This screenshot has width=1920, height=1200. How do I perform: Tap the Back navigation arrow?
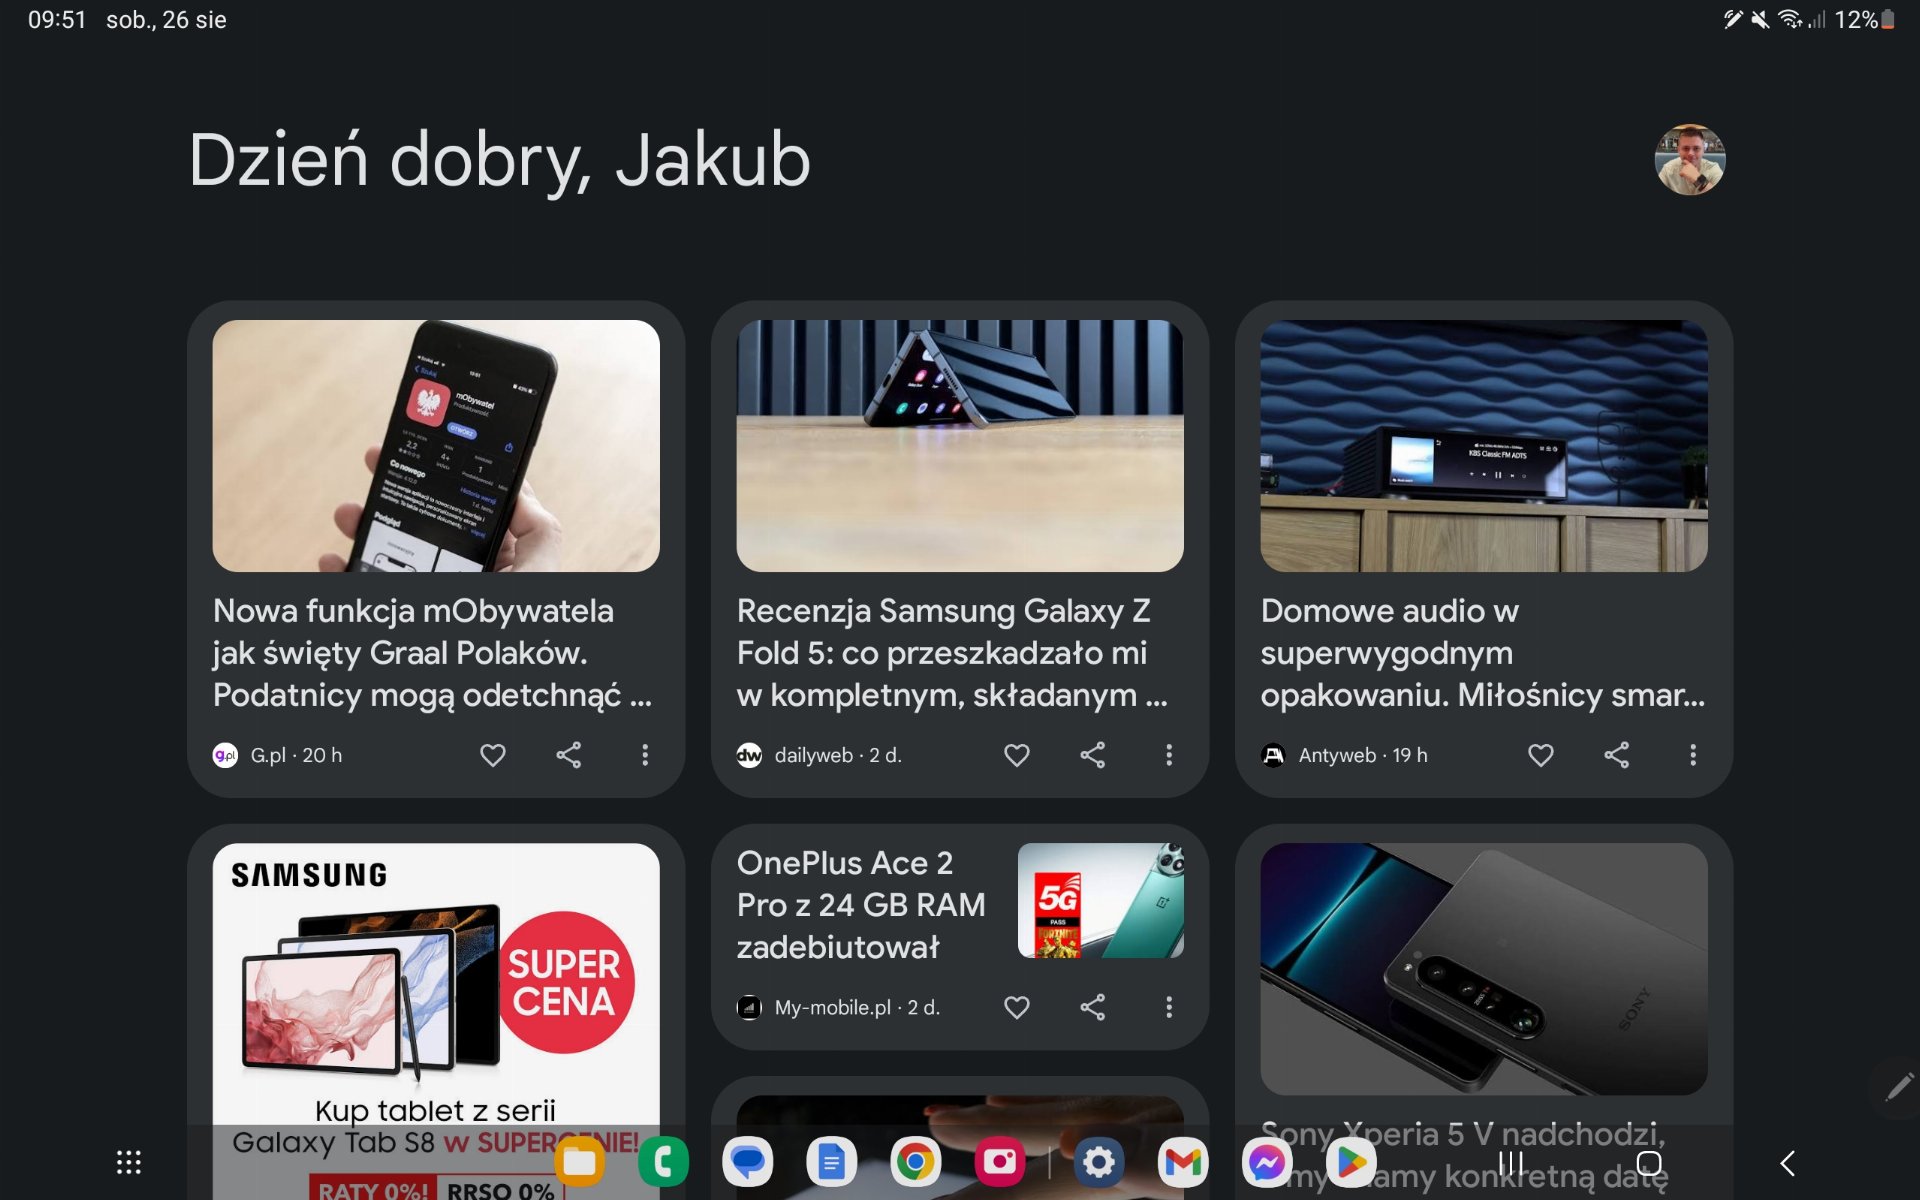click(1788, 1163)
